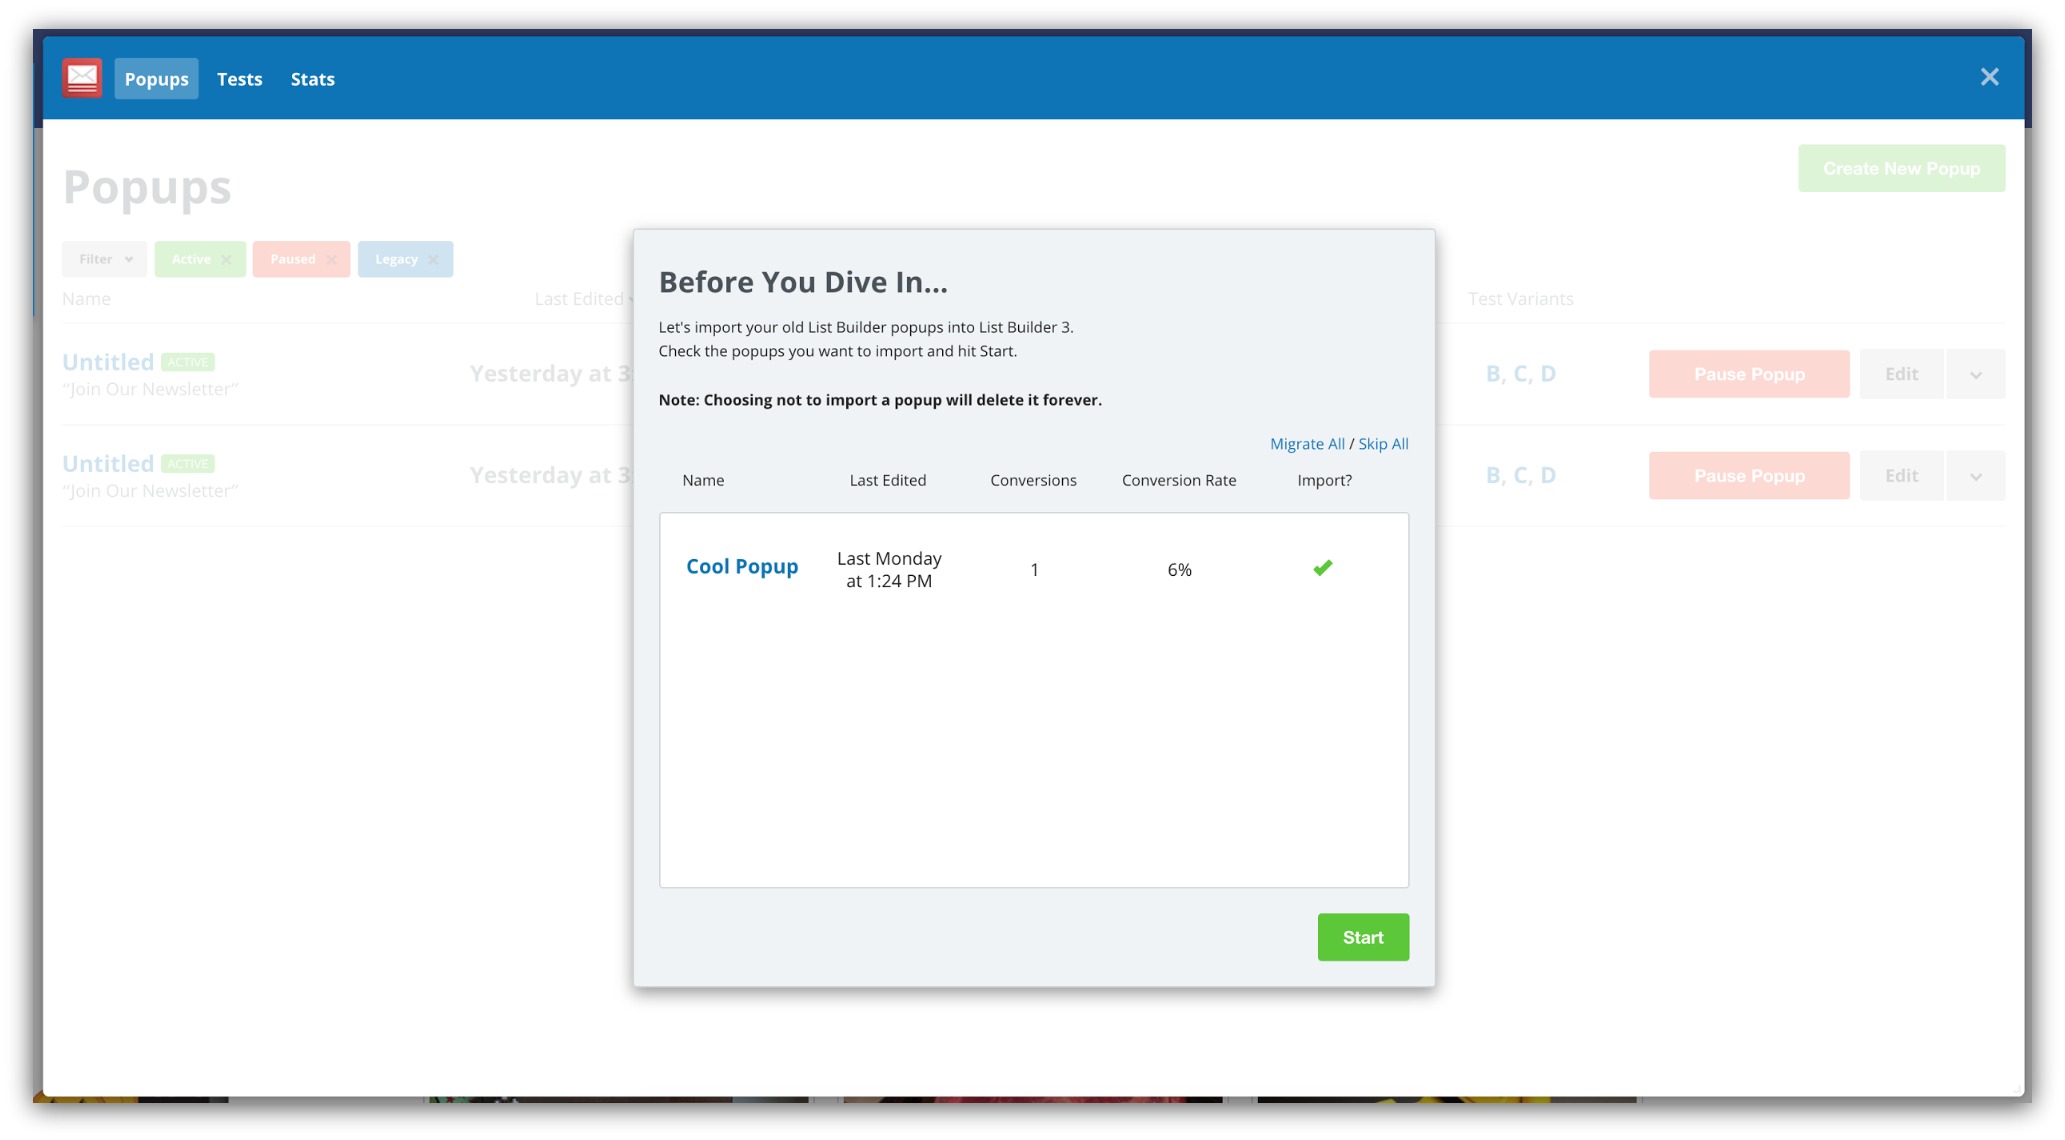2065x1140 pixels.
Task: Open the second Untitled popup link
Action: (108, 464)
